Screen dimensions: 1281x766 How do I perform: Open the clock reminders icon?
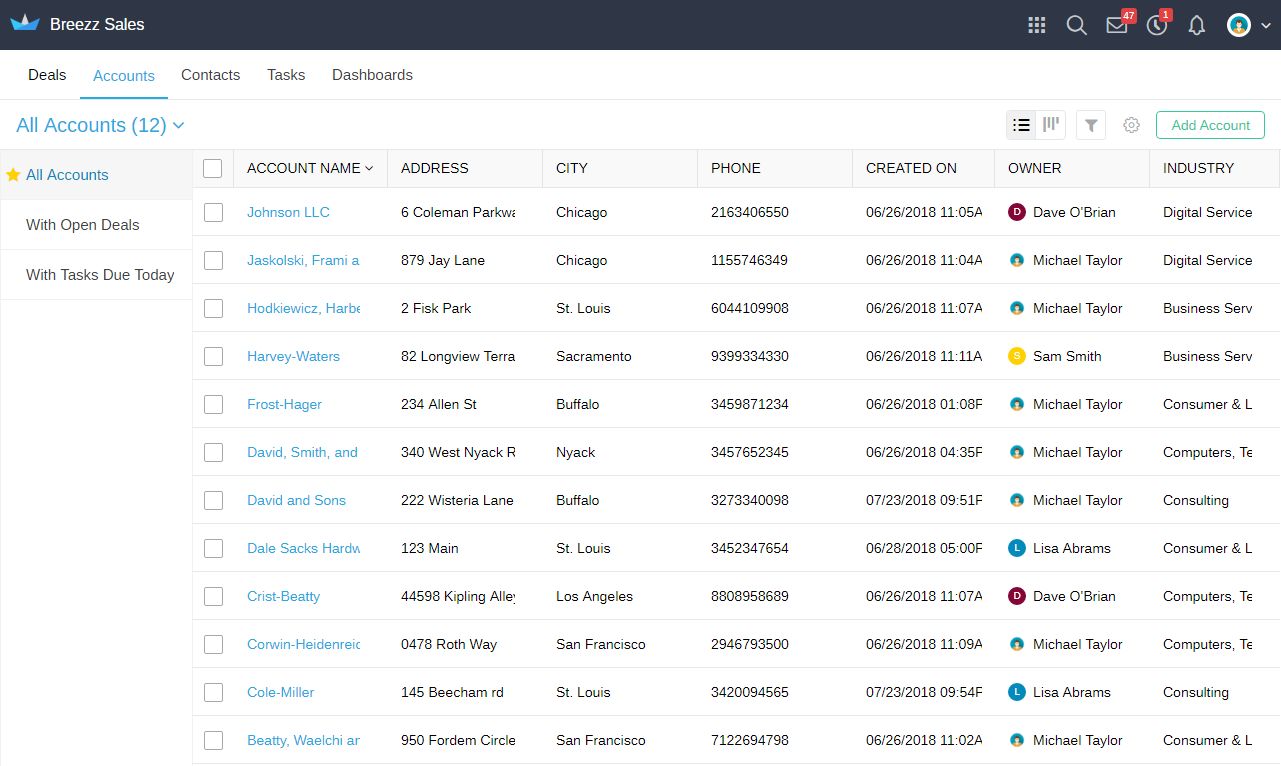coord(1157,25)
